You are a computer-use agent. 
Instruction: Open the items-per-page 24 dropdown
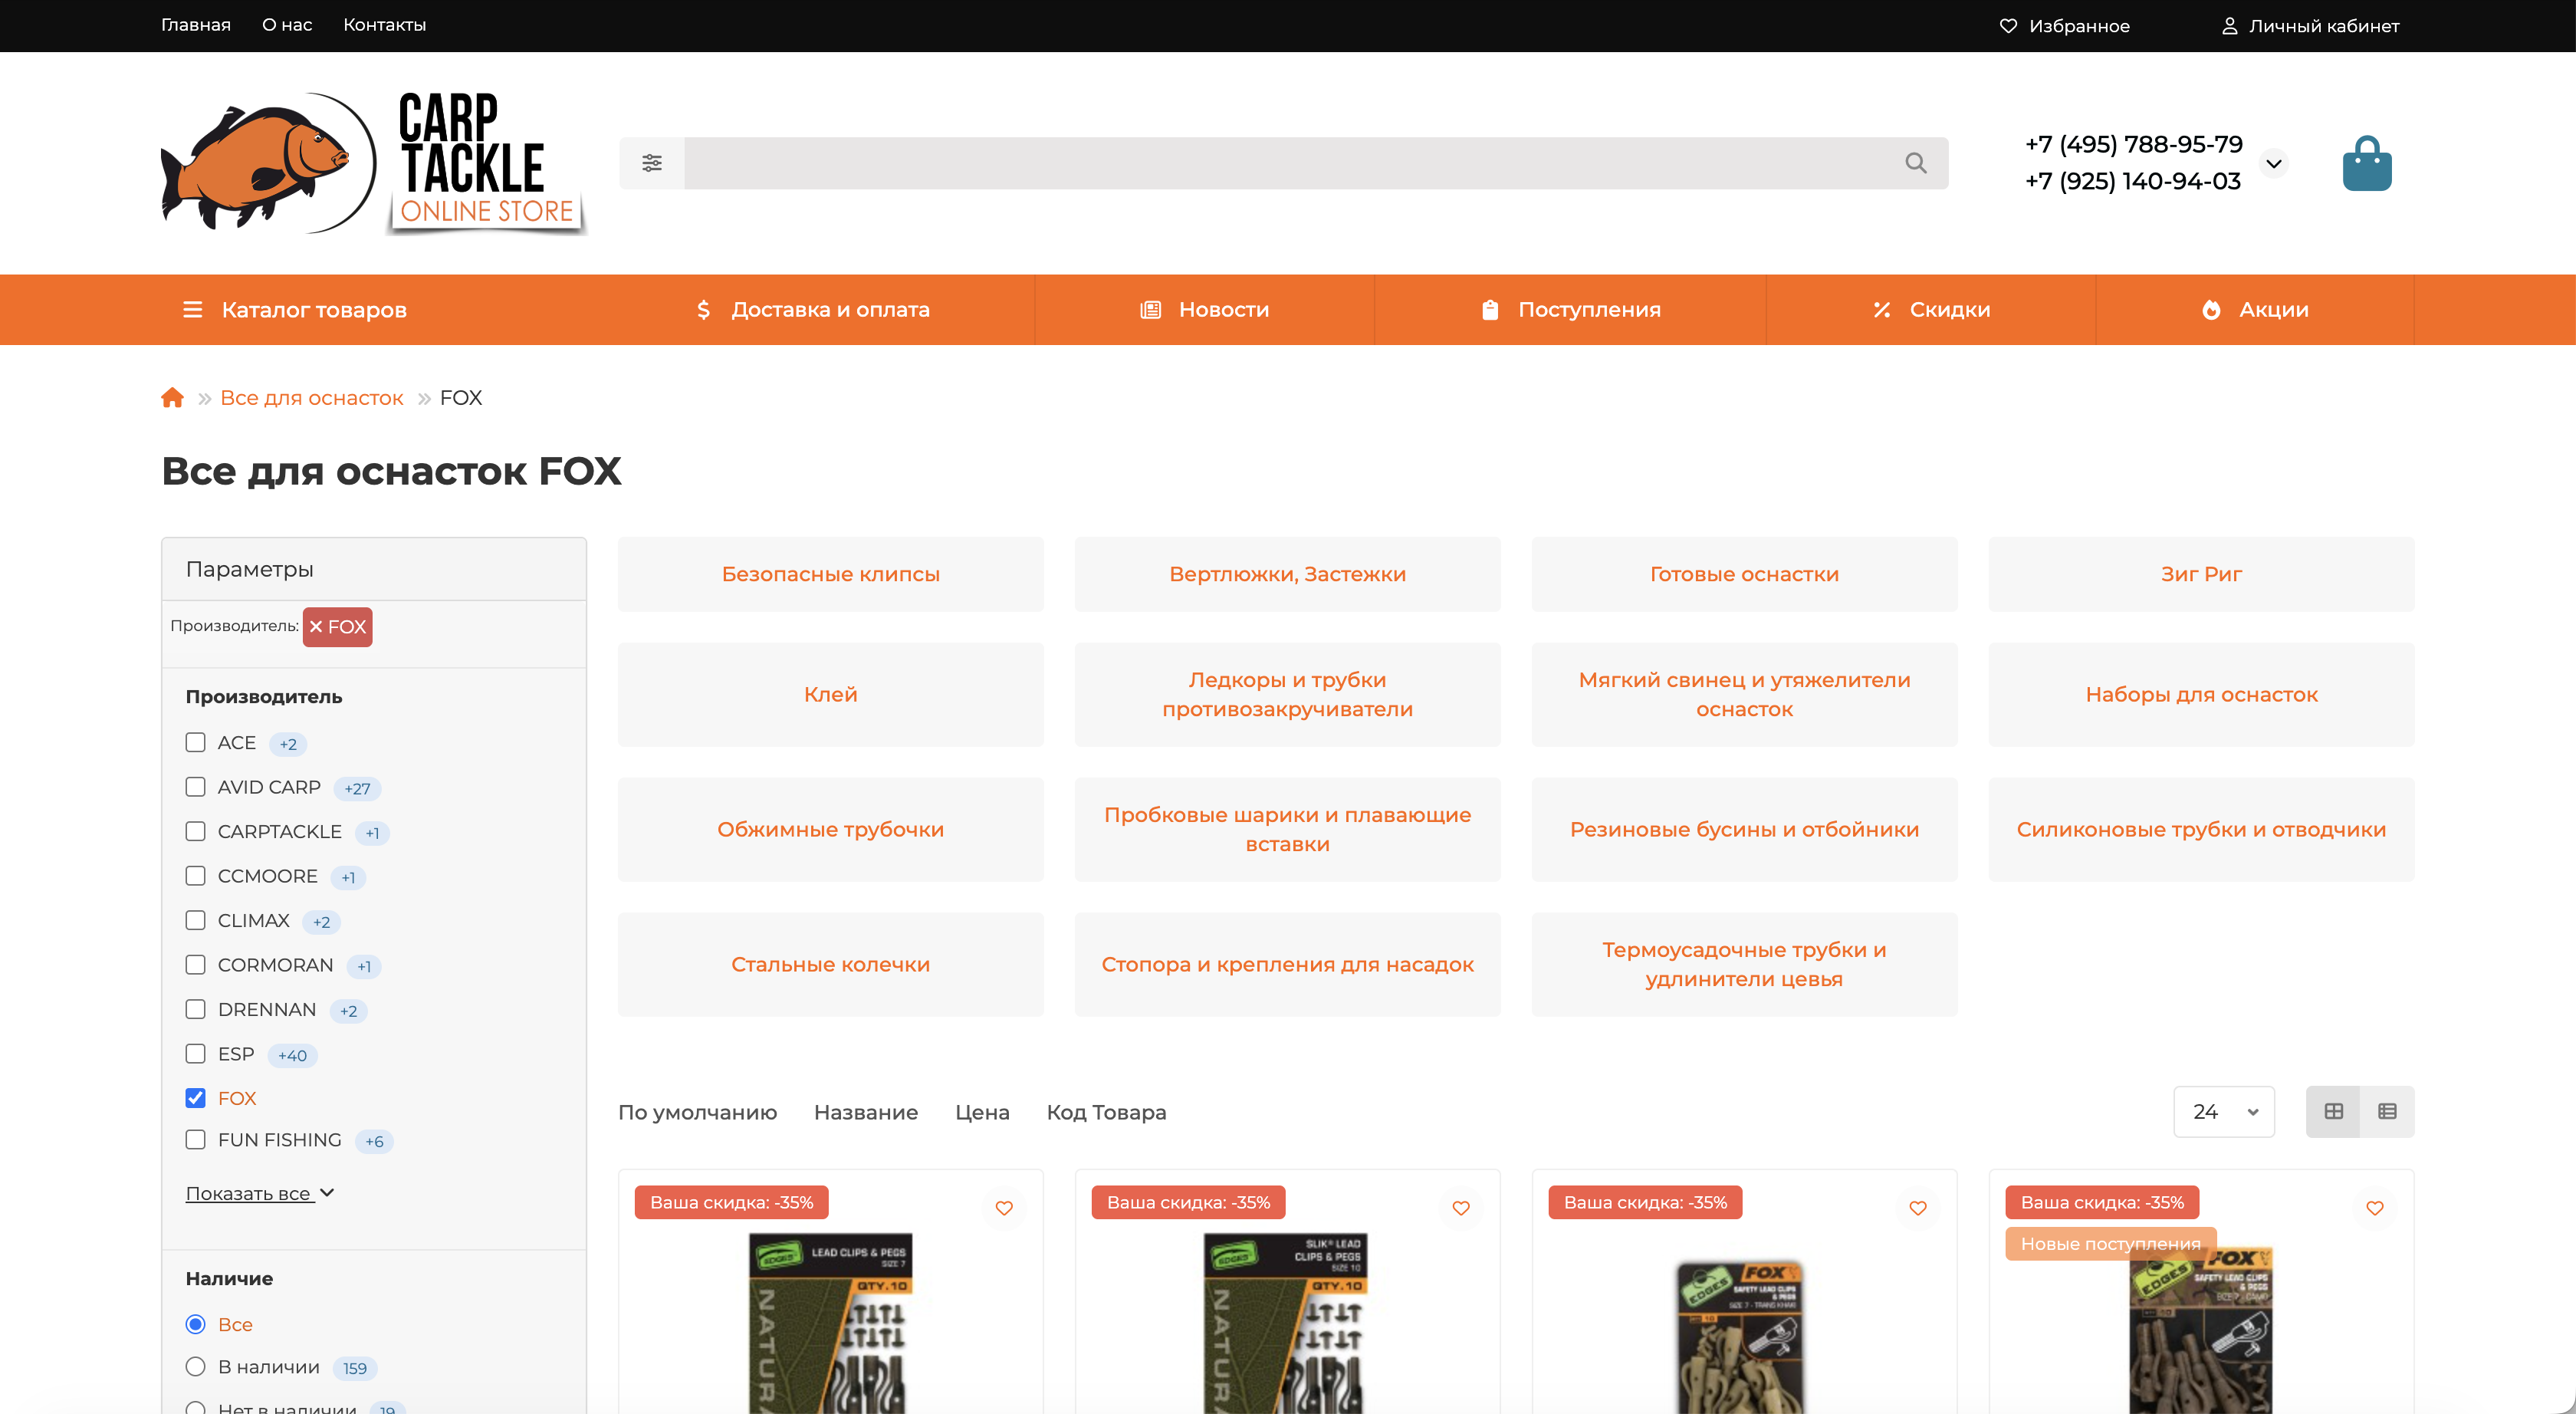click(x=2223, y=1111)
